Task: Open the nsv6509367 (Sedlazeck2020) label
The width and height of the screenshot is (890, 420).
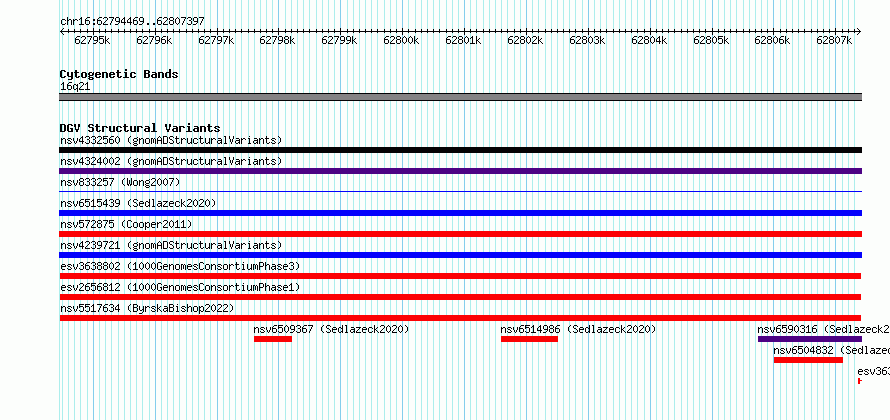Action: (331, 329)
